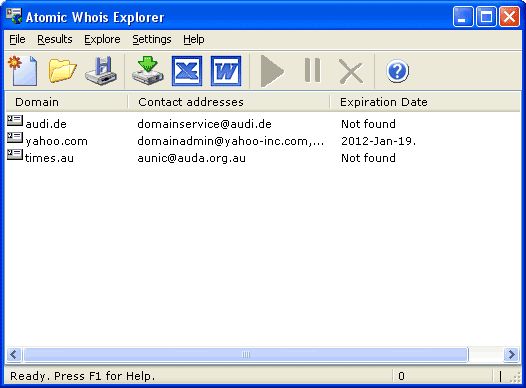Screen dimensions: 526x388
Task: Open the File menu
Action: [17, 39]
